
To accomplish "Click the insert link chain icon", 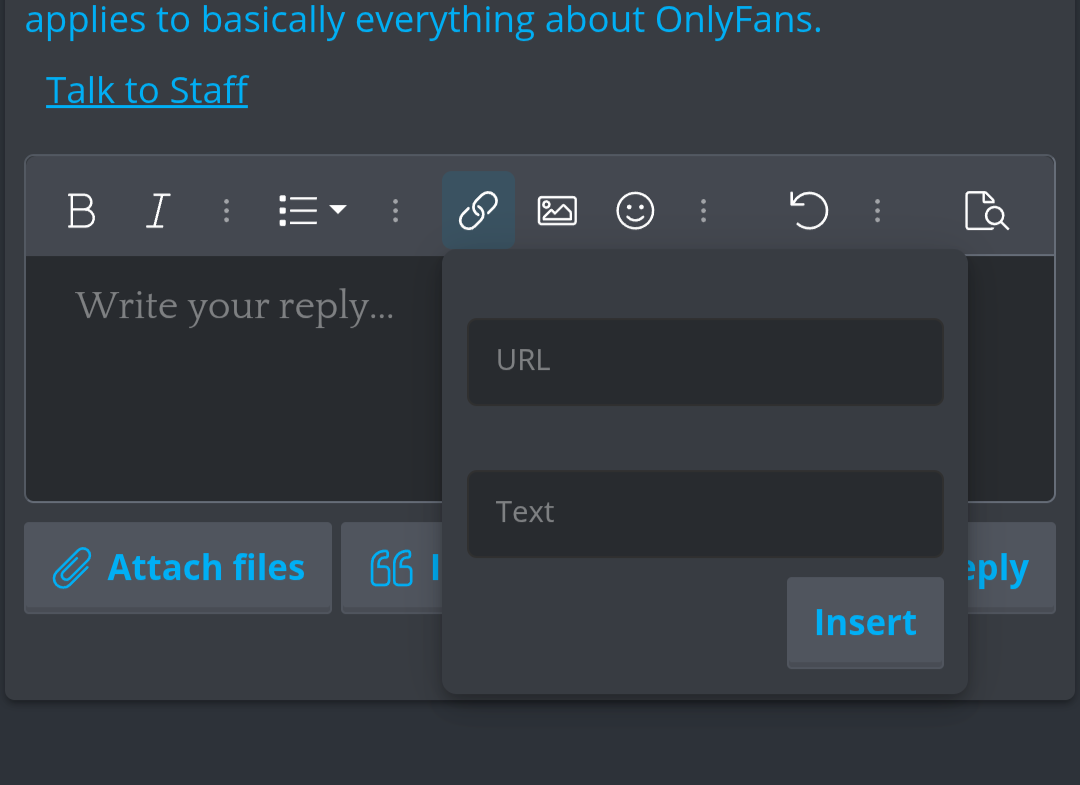I will click(478, 210).
